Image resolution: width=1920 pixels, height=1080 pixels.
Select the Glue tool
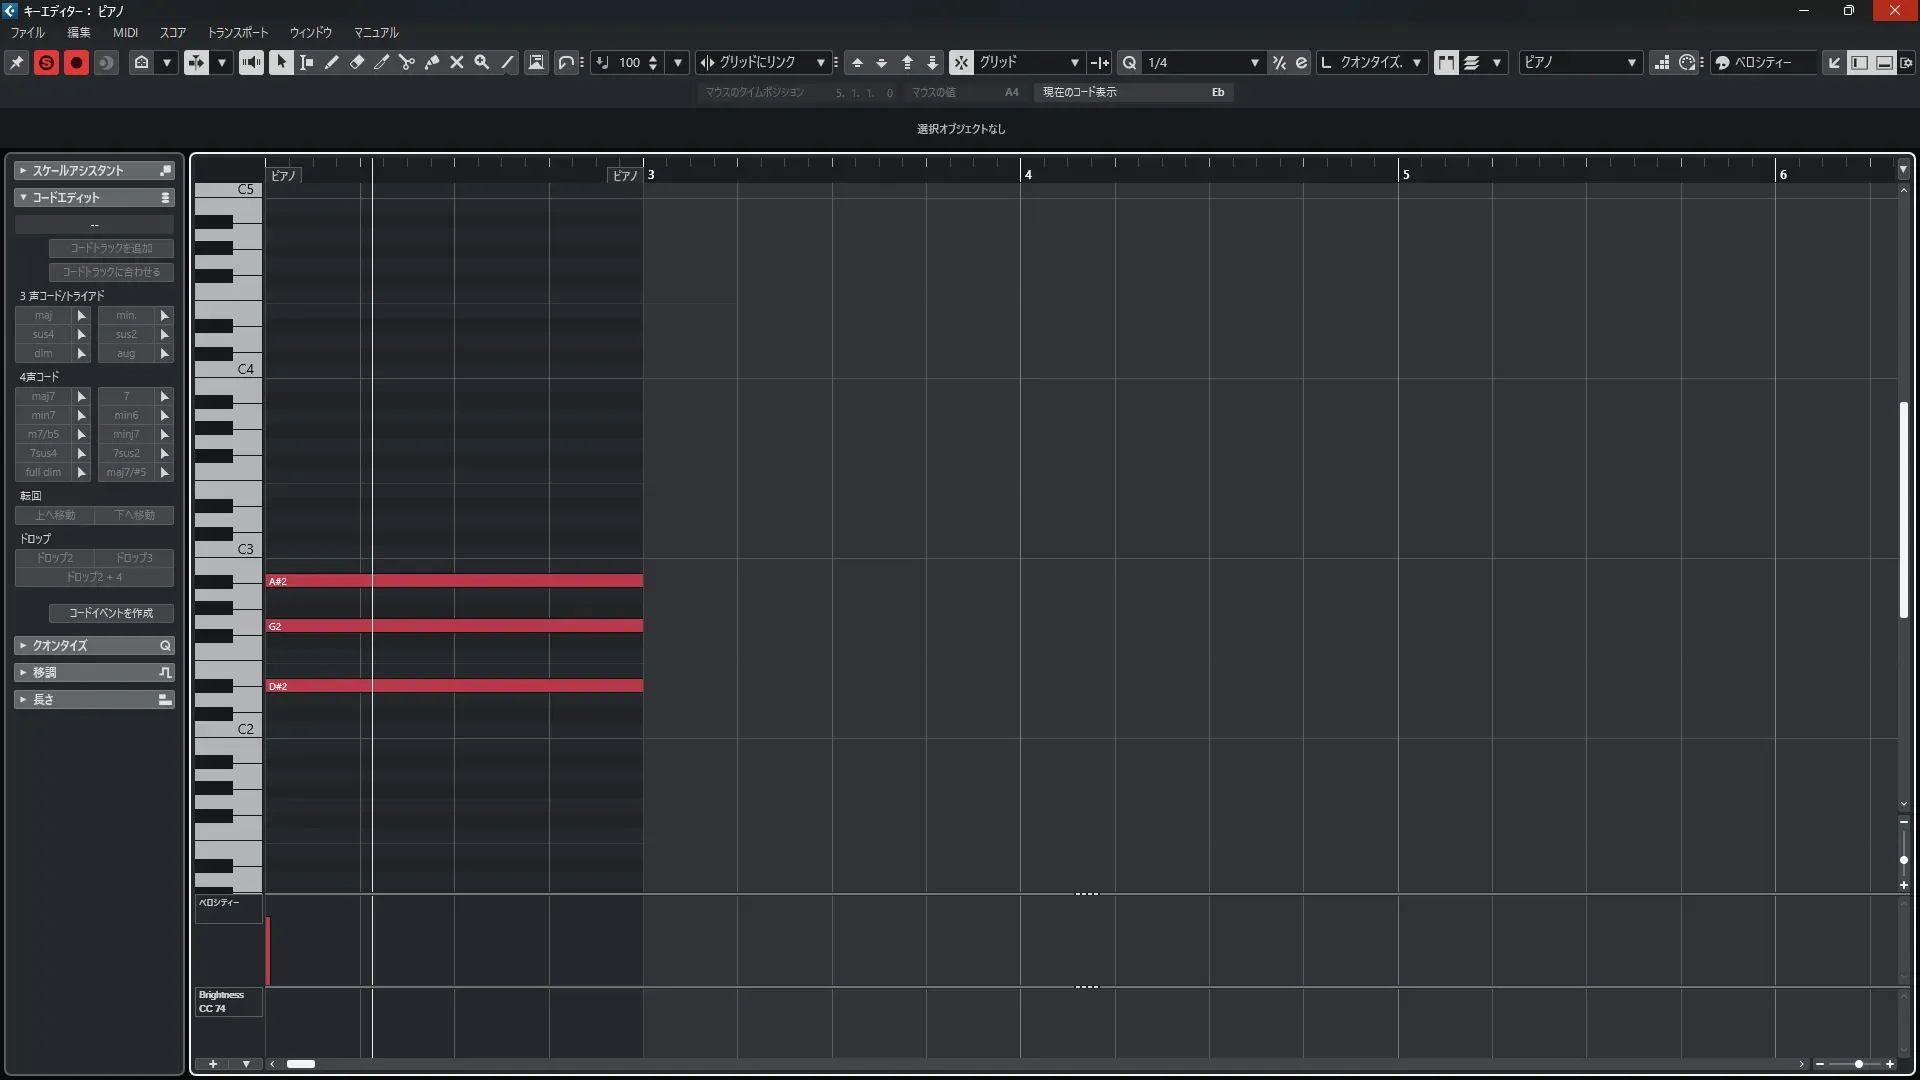point(432,62)
